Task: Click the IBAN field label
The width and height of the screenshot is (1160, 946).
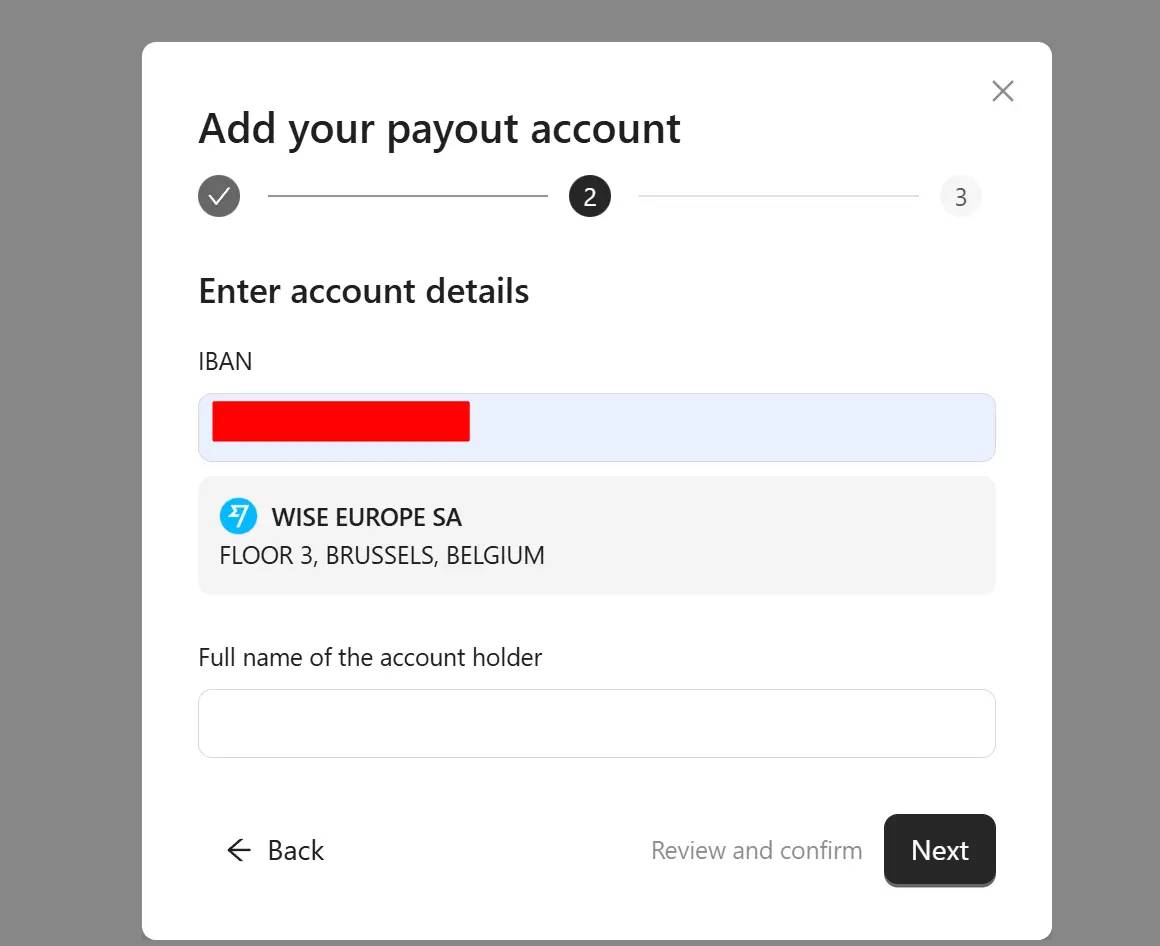Action: point(225,361)
